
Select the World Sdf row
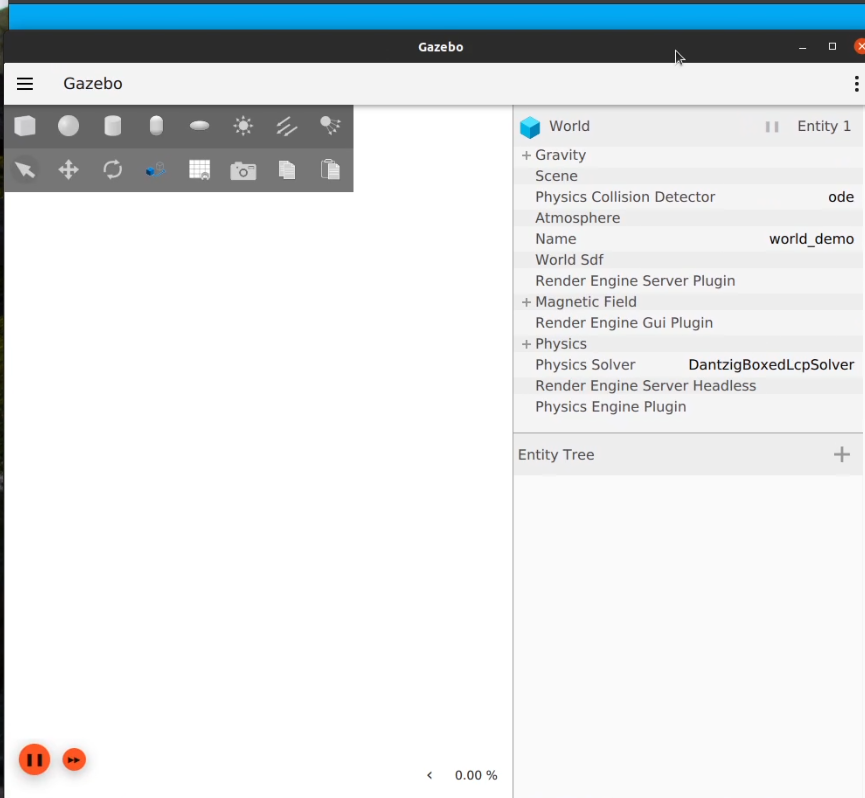688,260
